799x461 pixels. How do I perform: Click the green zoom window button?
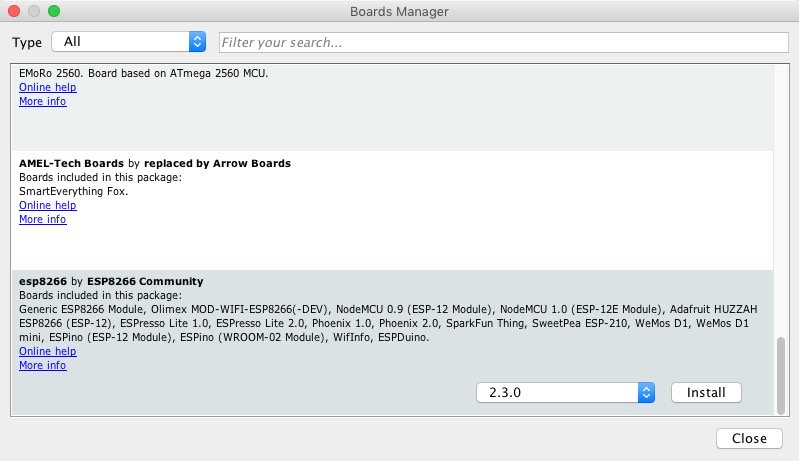pos(54,11)
